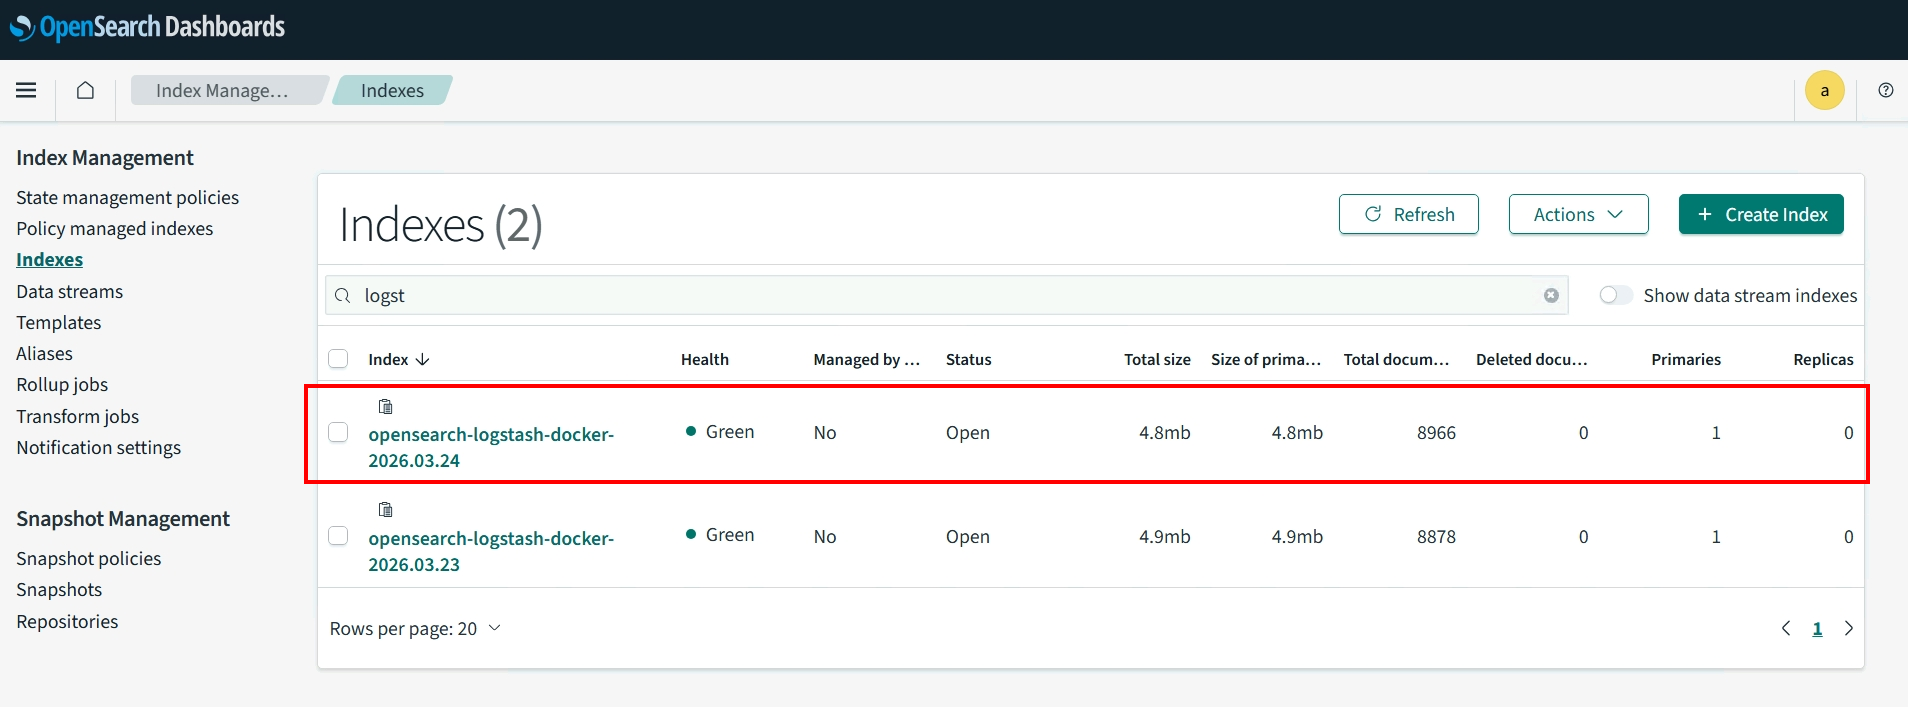The image size is (1908, 707).
Task: Open Policy managed indexes
Action: tap(114, 229)
